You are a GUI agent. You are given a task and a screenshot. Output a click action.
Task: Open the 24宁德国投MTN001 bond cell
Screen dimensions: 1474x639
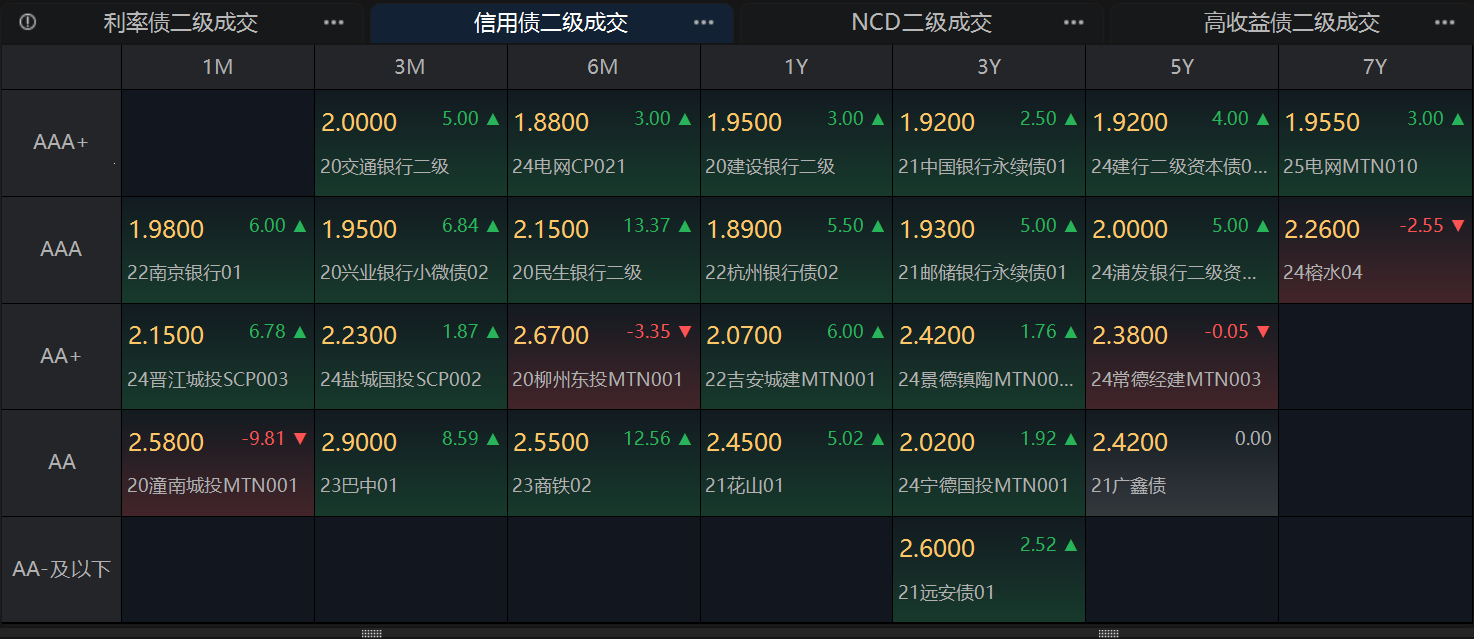point(989,463)
